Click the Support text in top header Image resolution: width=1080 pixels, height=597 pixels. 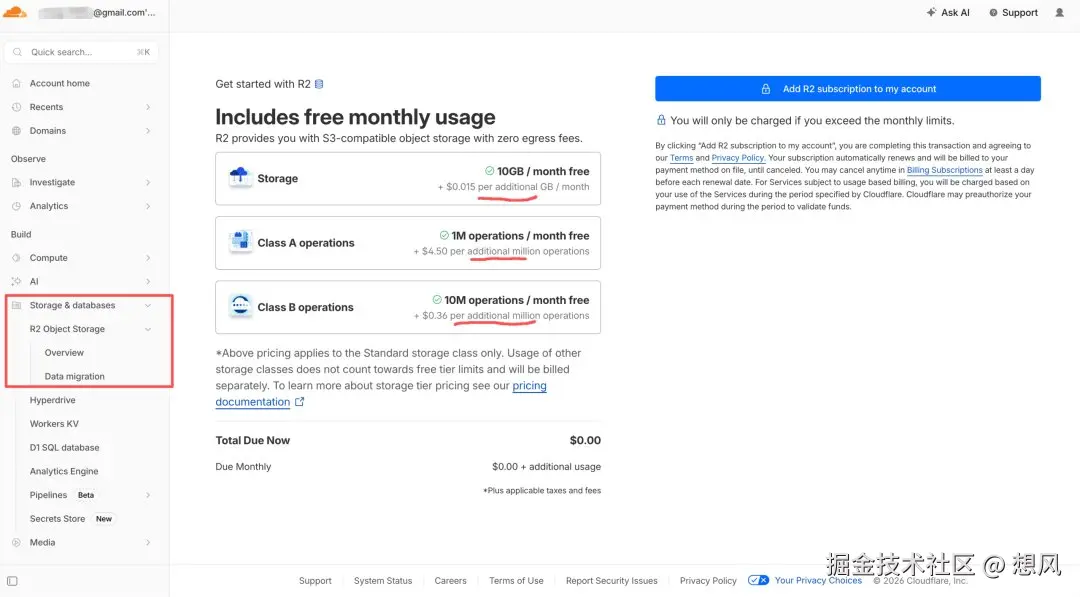tap(1019, 12)
